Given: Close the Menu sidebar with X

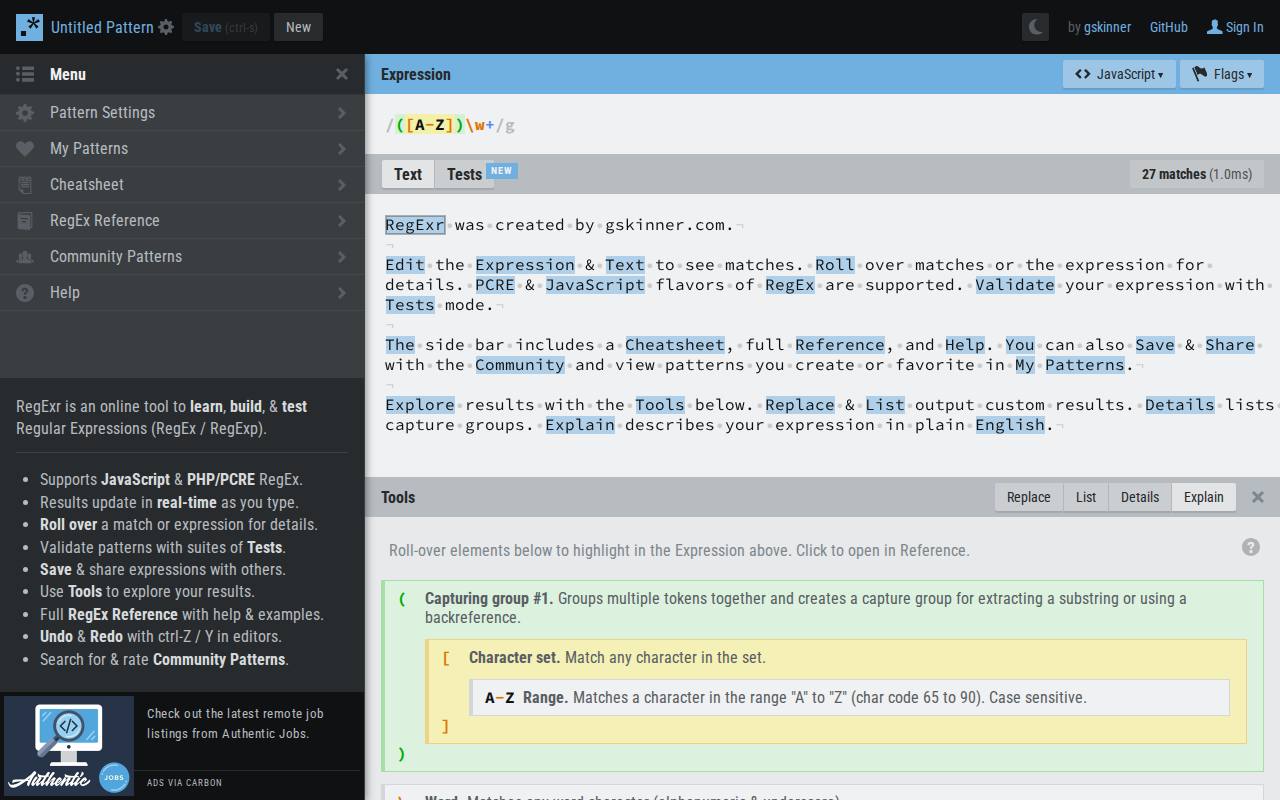Looking at the screenshot, I should [342, 74].
